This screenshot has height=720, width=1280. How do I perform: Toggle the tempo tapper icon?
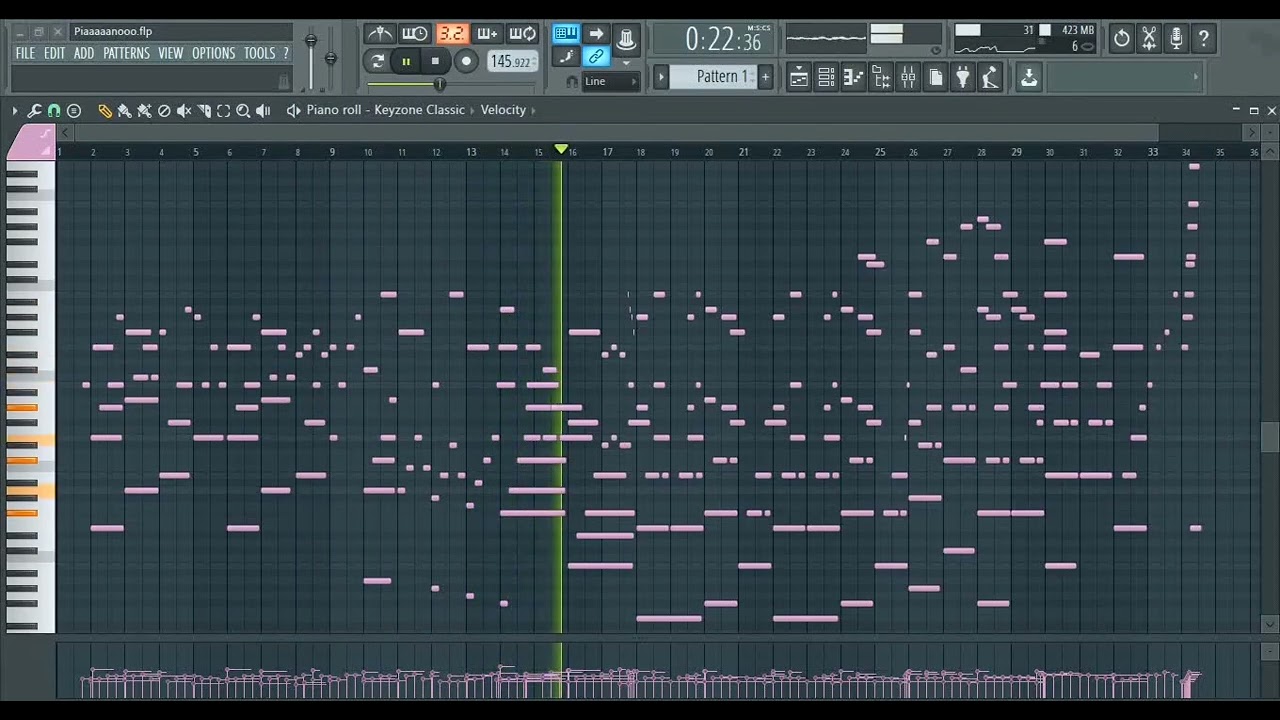(989, 78)
